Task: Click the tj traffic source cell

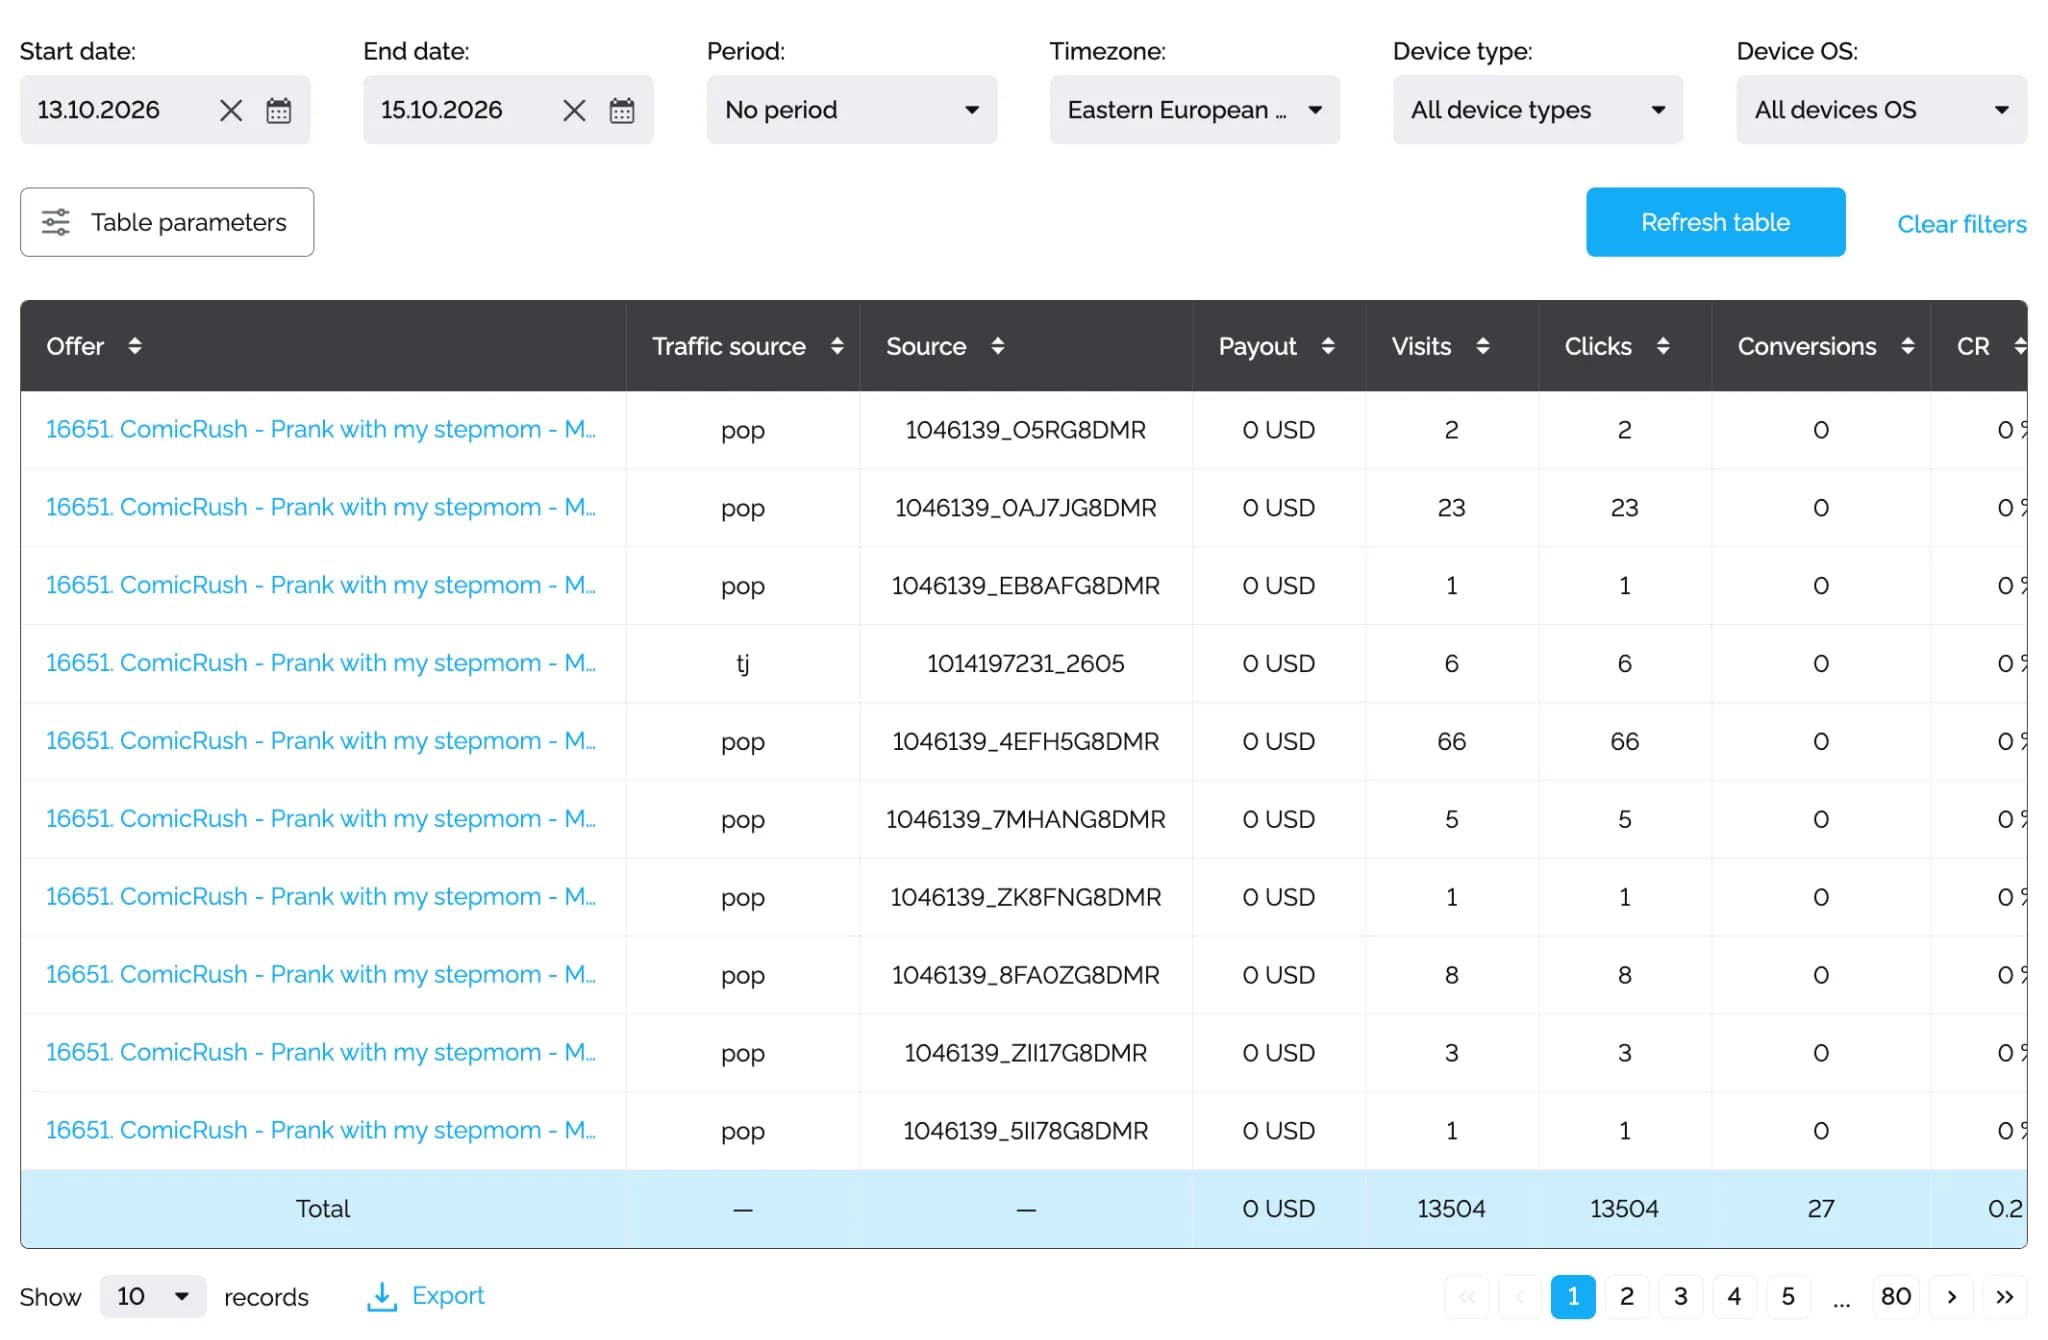Action: click(743, 664)
